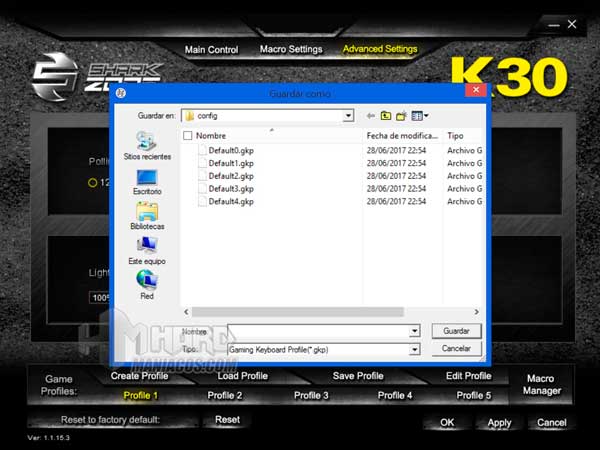This screenshot has width=600, height=450.
Task: Switch to Profile 5
Action: (474, 395)
